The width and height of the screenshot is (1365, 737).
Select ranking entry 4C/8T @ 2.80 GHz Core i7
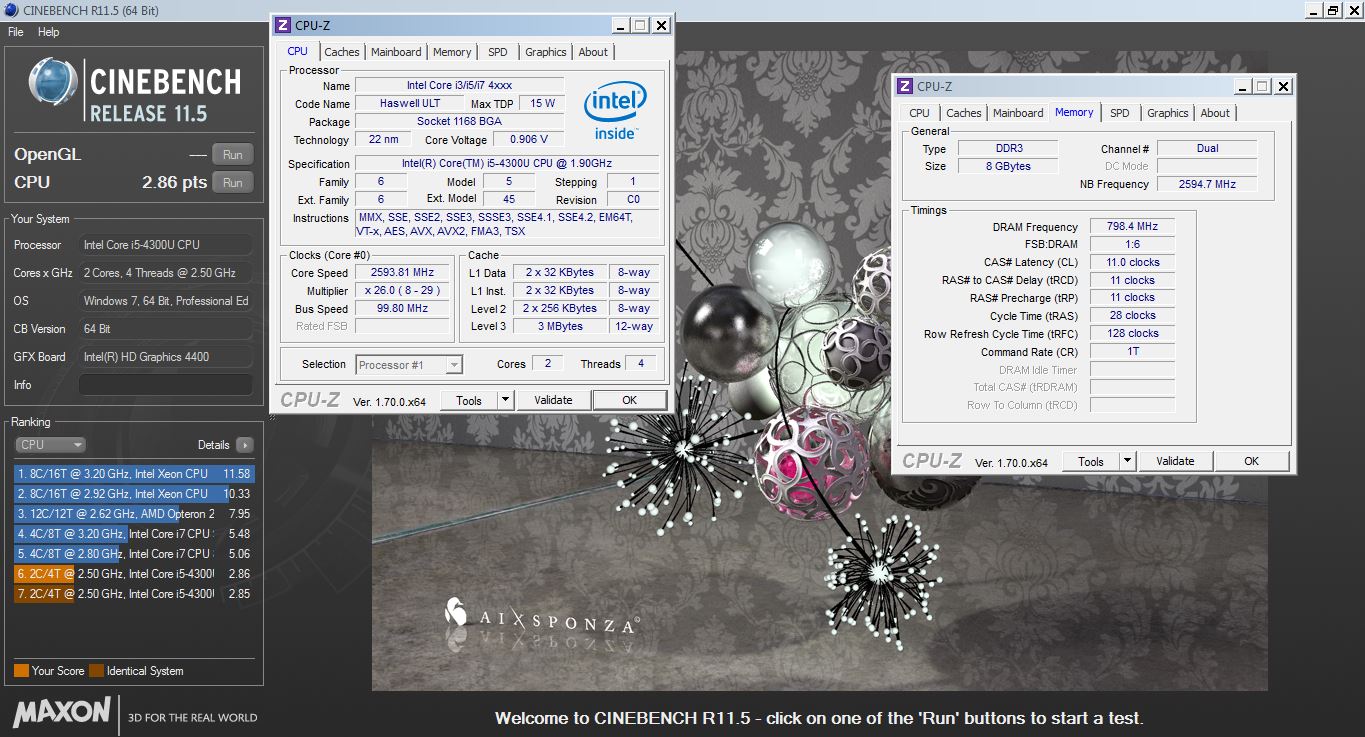coord(134,554)
